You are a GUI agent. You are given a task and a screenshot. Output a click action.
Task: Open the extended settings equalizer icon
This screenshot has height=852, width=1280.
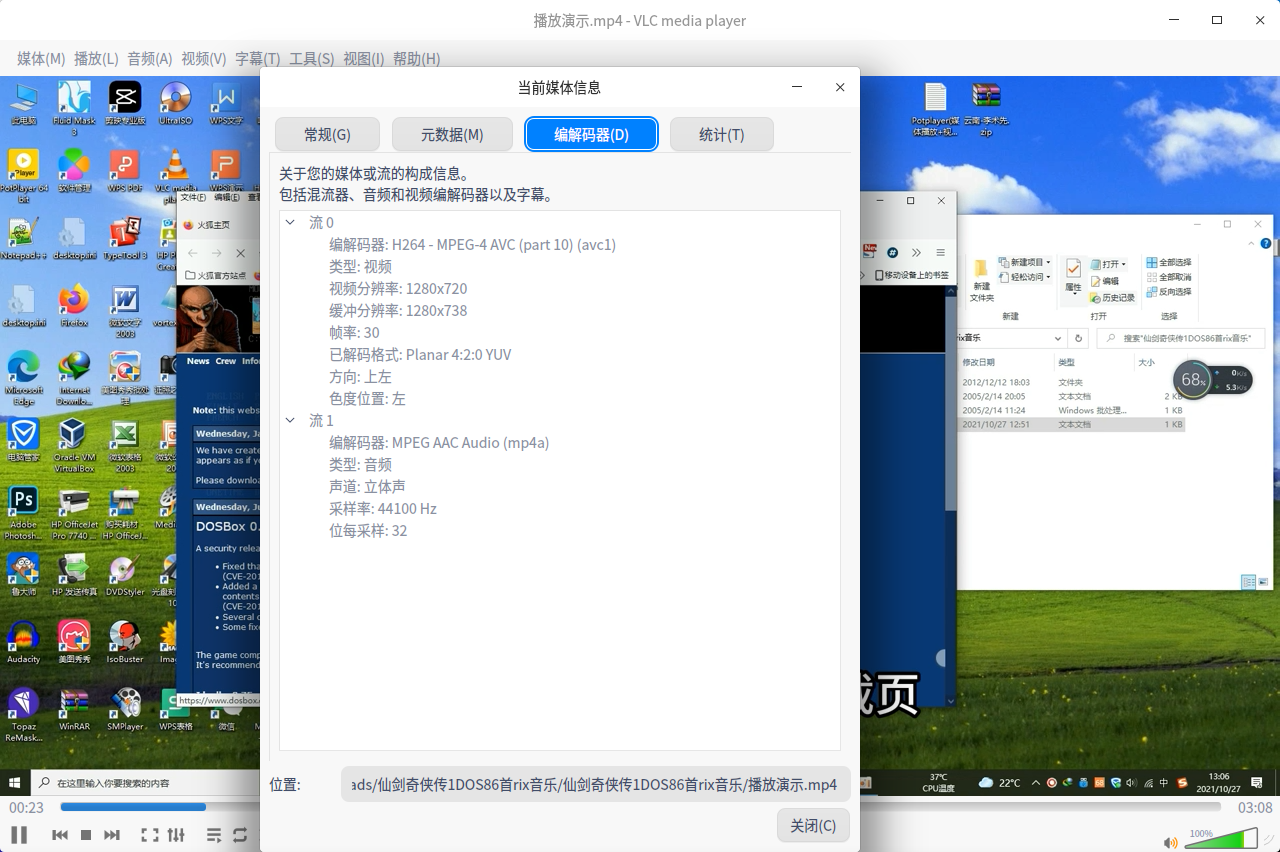[x=176, y=835]
